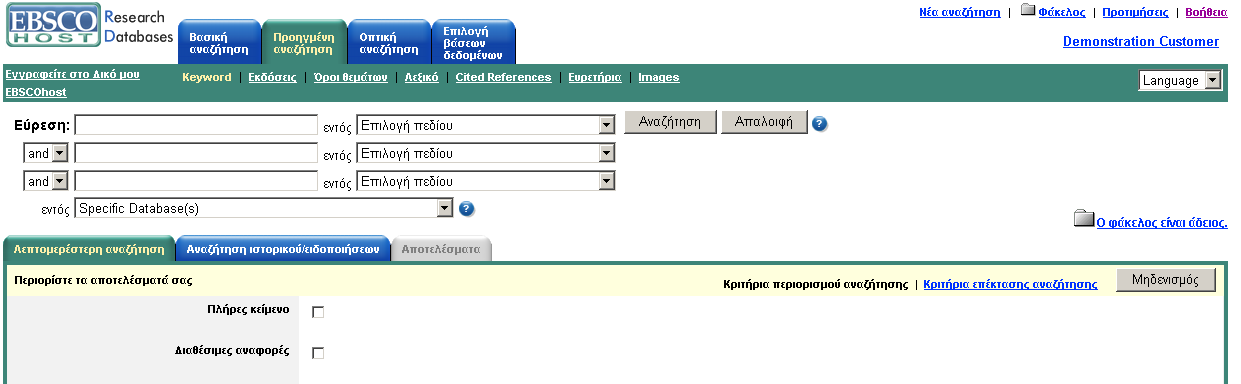Open third row Επιλογή πεδίου dropdown
This screenshot has width=1241, height=384.
point(485,182)
